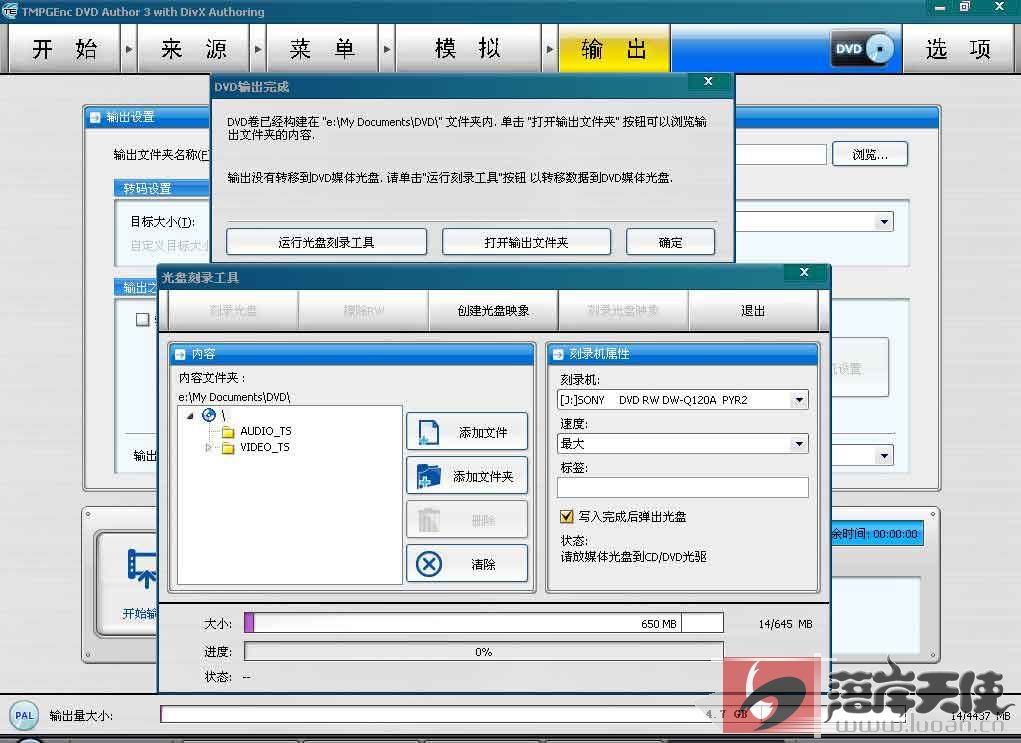Collapse the root node in content tree

(190, 415)
